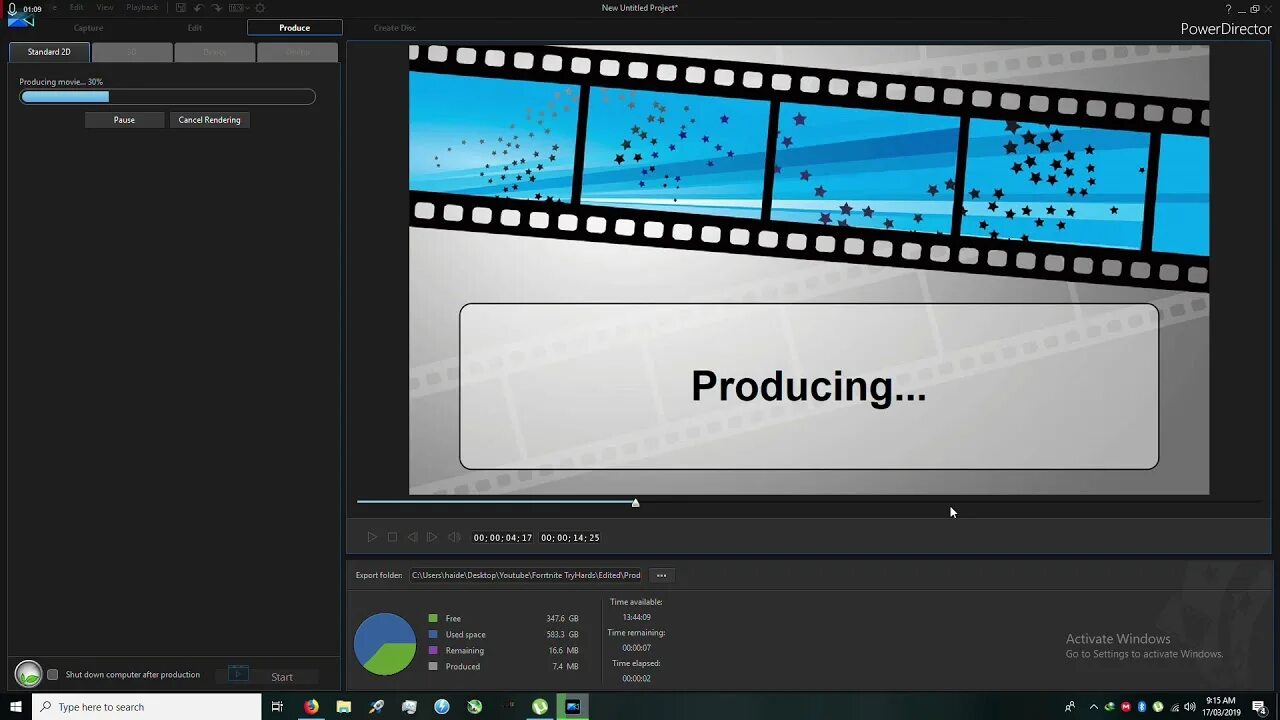Image resolution: width=1280 pixels, height=720 pixels.
Task: Click the purple Remaining legend swatch
Action: click(433, 650)
